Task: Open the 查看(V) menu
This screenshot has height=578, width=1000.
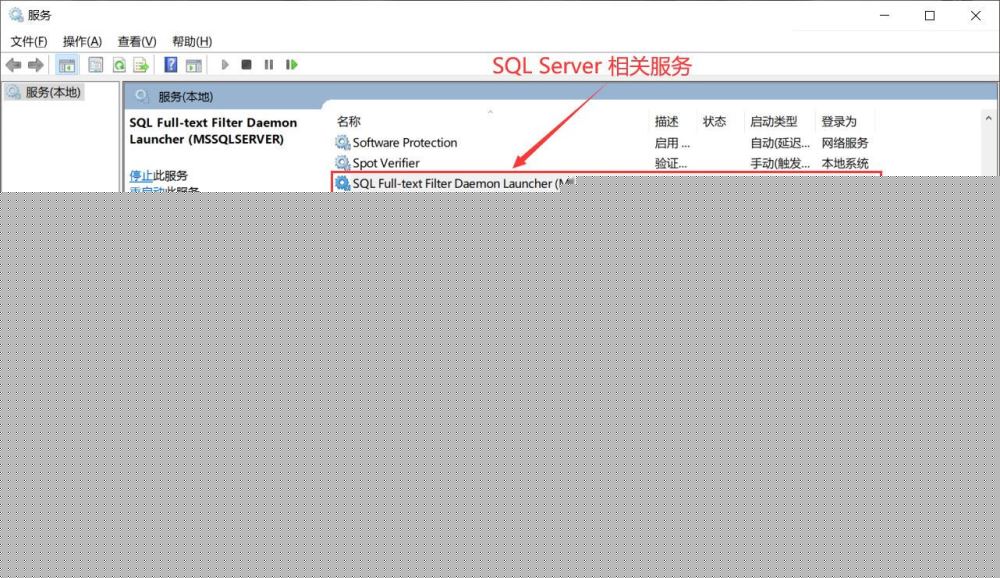Action: [x=137, y=41]
